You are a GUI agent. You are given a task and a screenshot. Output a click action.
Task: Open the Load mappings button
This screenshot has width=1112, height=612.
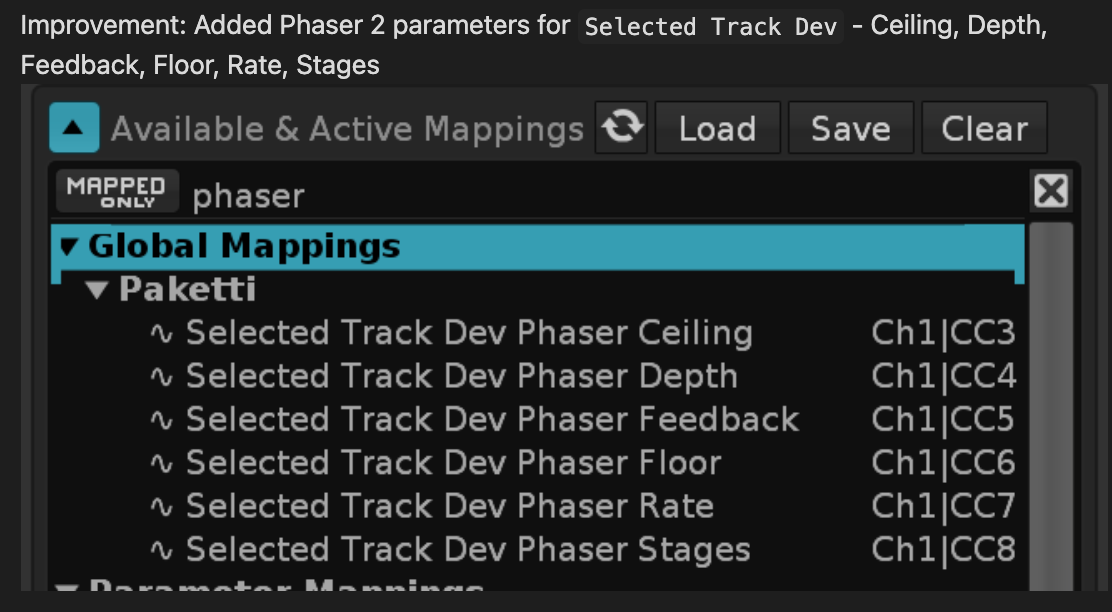pyautogui.click(x=718, y=128)
